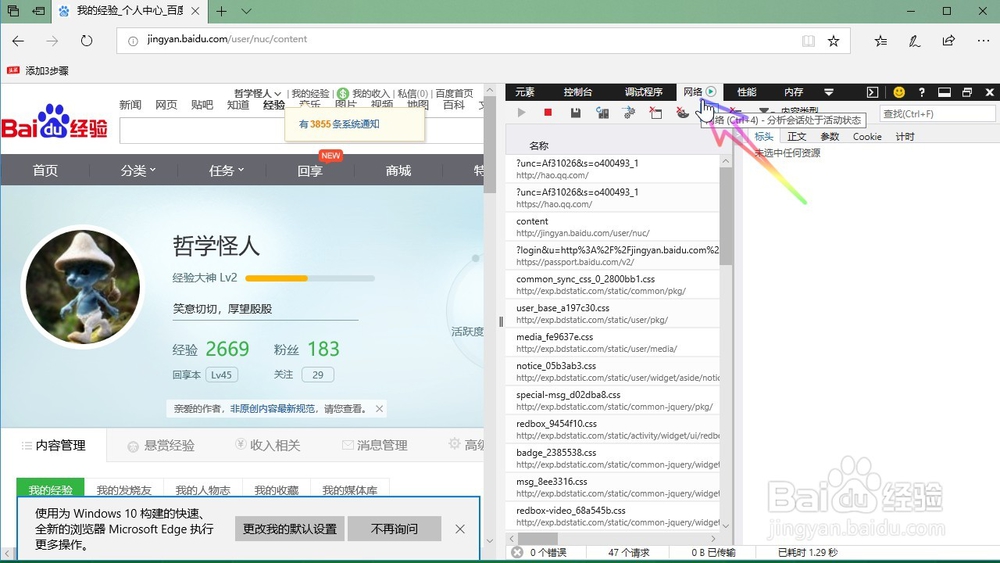Go to 商城 in the navigation bar

click(x=398, y=170)
